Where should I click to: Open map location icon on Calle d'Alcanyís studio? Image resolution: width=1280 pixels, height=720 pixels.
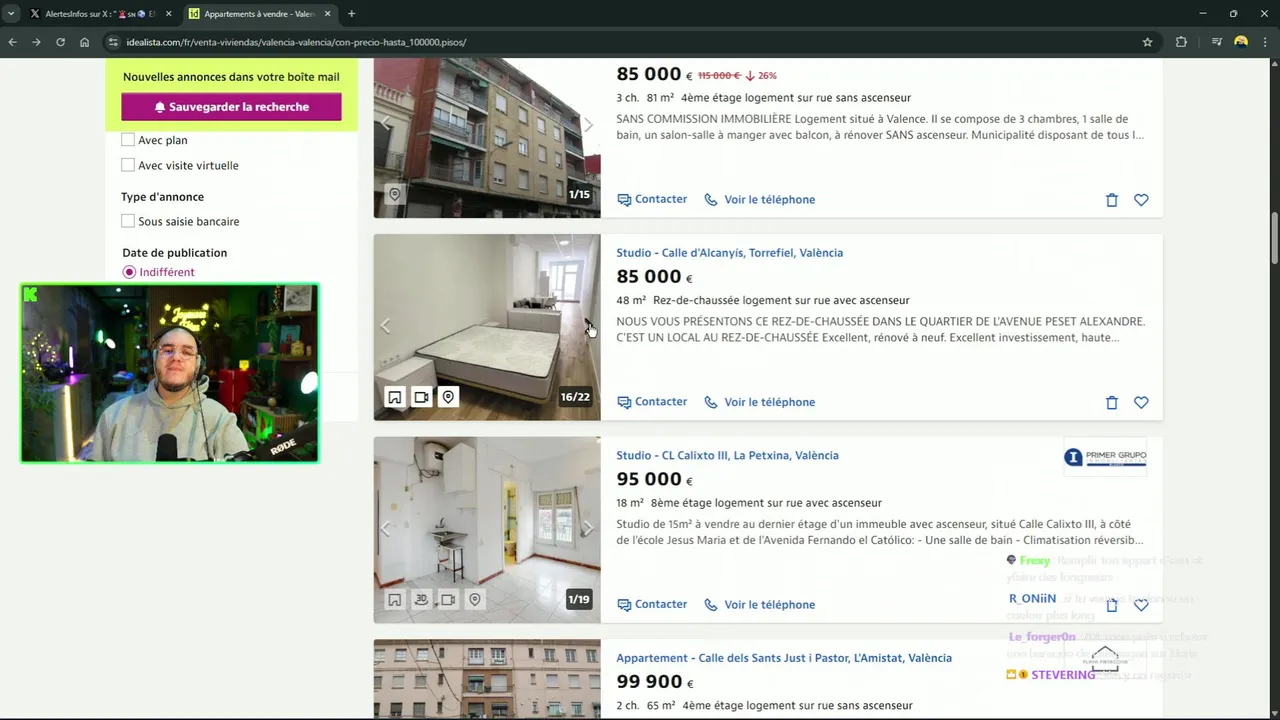(x=448, y=397)
